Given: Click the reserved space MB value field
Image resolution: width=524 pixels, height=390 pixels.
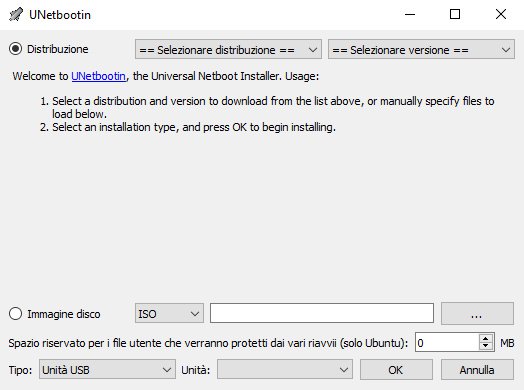Looking at the screenshot, I should (x=447, y=342).
